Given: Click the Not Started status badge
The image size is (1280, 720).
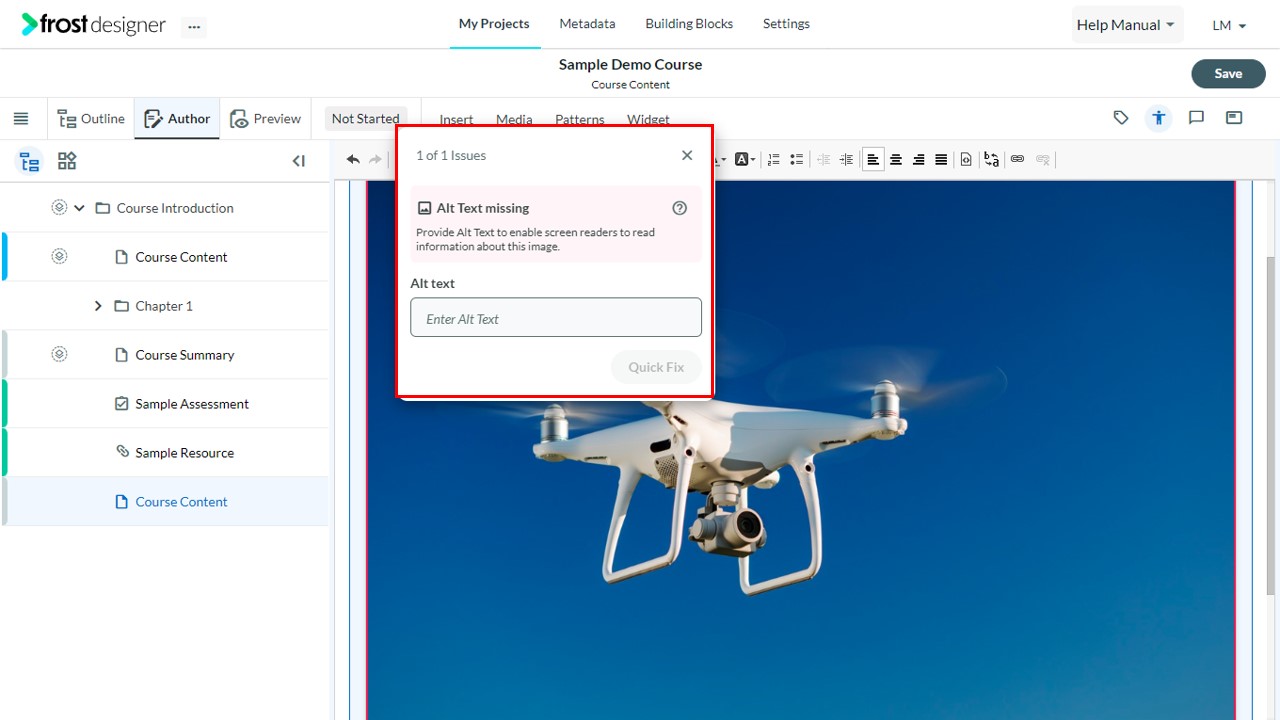Looking at the screenshot, I should (365, 118).
